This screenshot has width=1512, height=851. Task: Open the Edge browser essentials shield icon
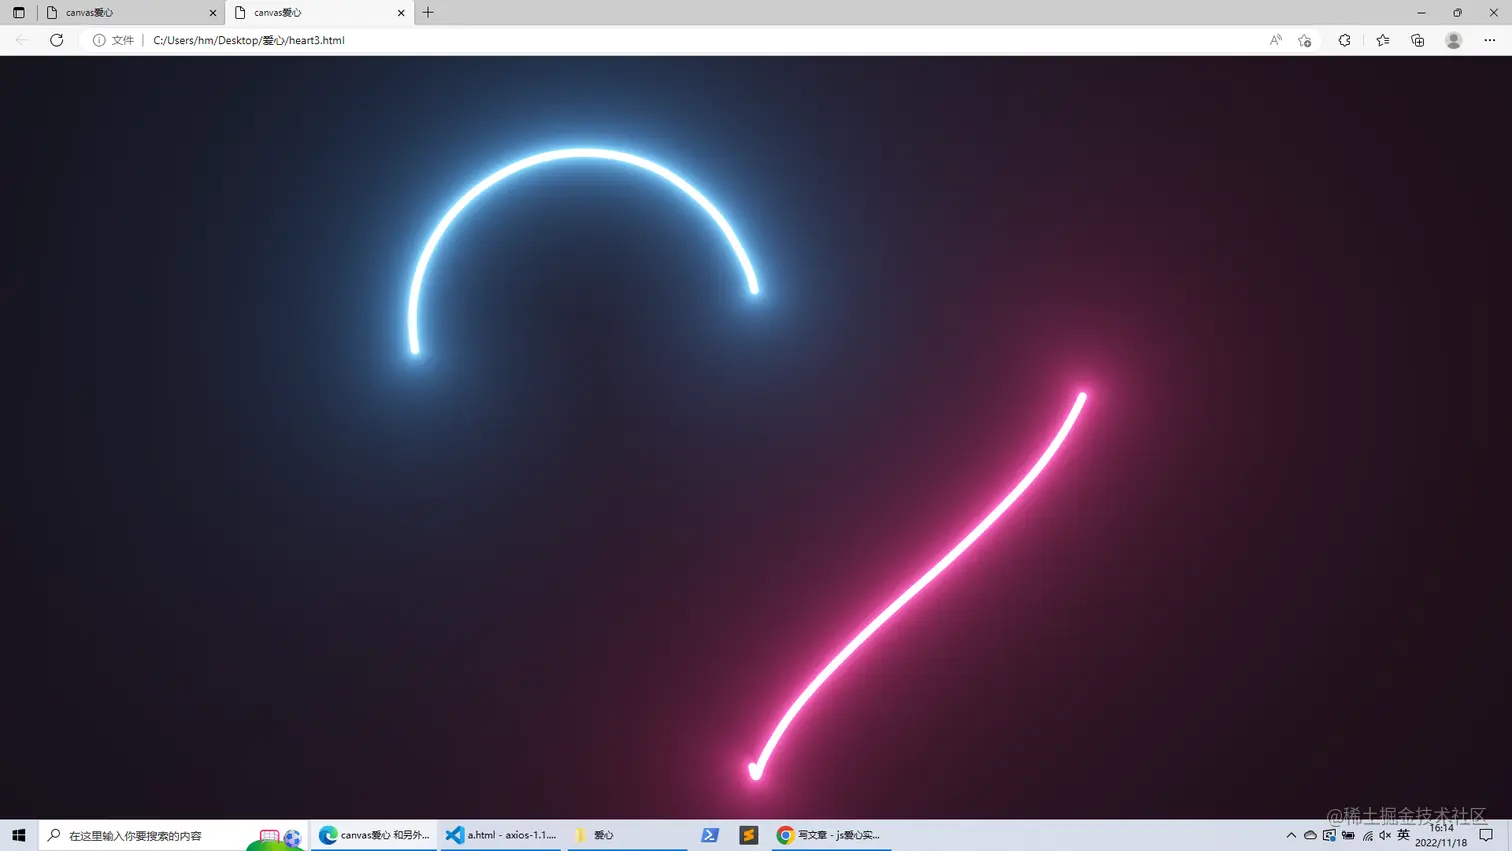[x=1345, y=40]
